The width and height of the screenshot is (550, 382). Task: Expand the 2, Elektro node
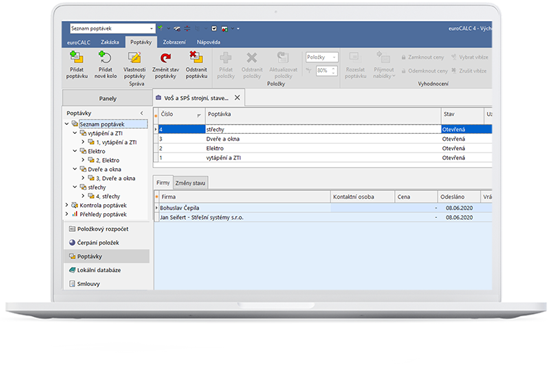tap(83, 160)
